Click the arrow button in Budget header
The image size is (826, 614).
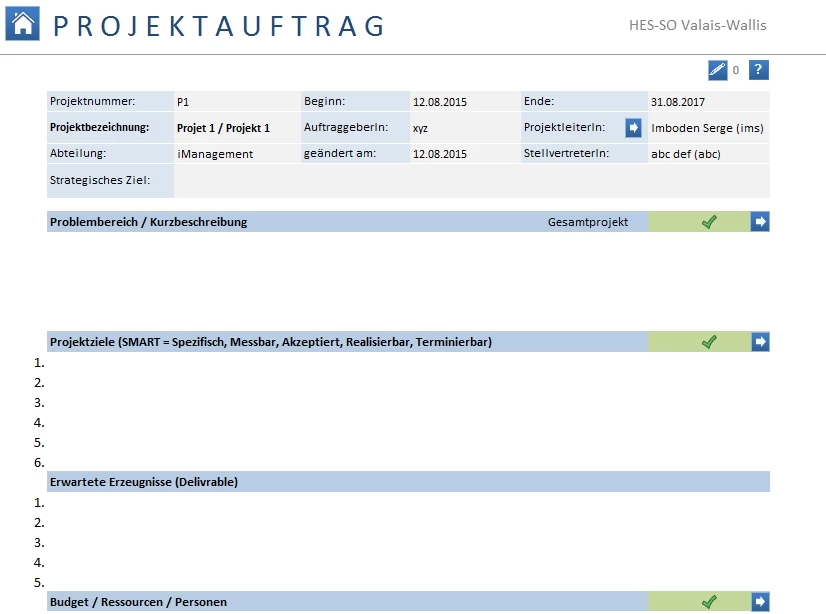click(760, 602)
